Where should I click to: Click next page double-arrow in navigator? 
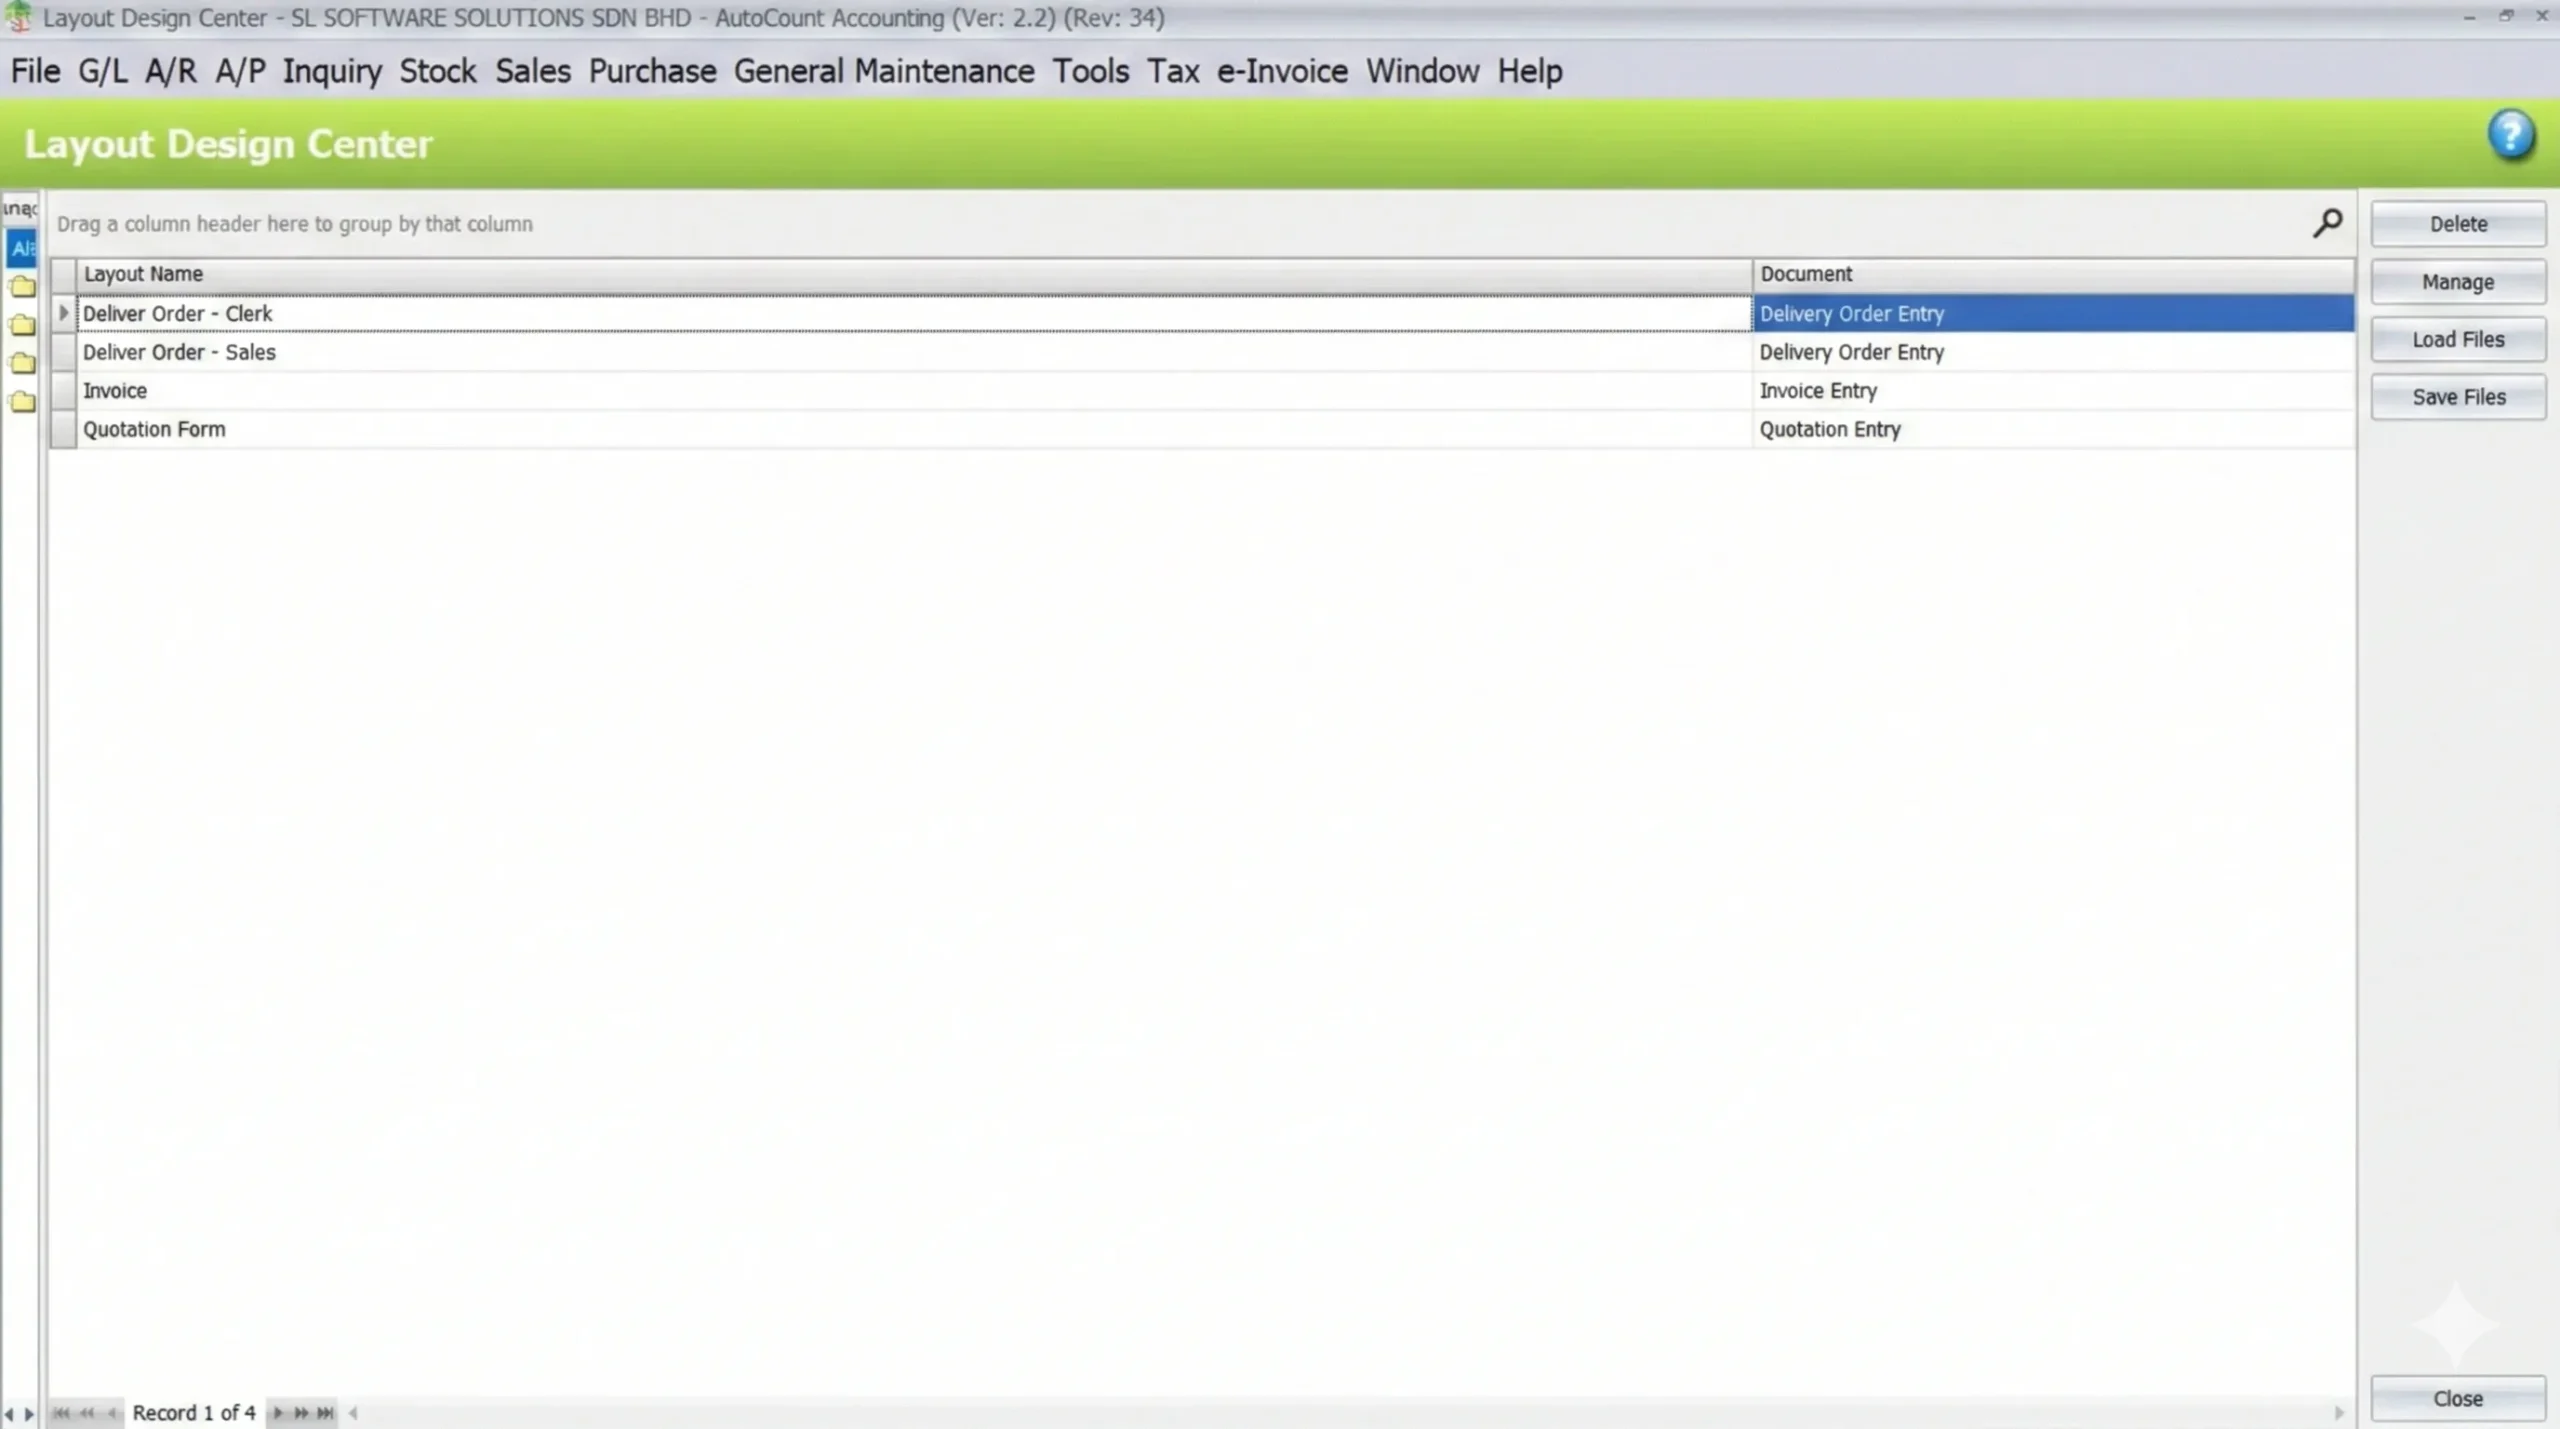tap(301, 1412)
